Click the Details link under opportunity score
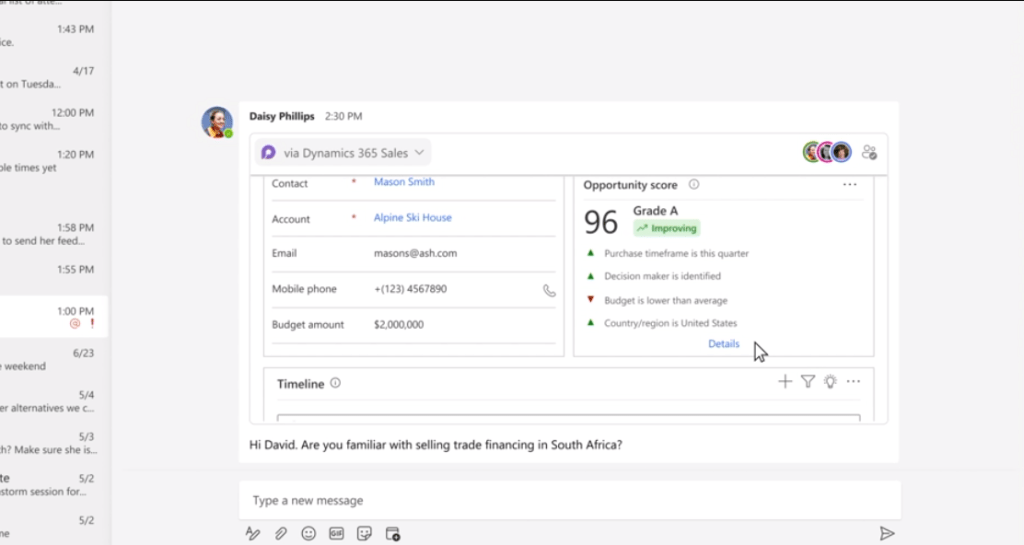 point(723,344)
